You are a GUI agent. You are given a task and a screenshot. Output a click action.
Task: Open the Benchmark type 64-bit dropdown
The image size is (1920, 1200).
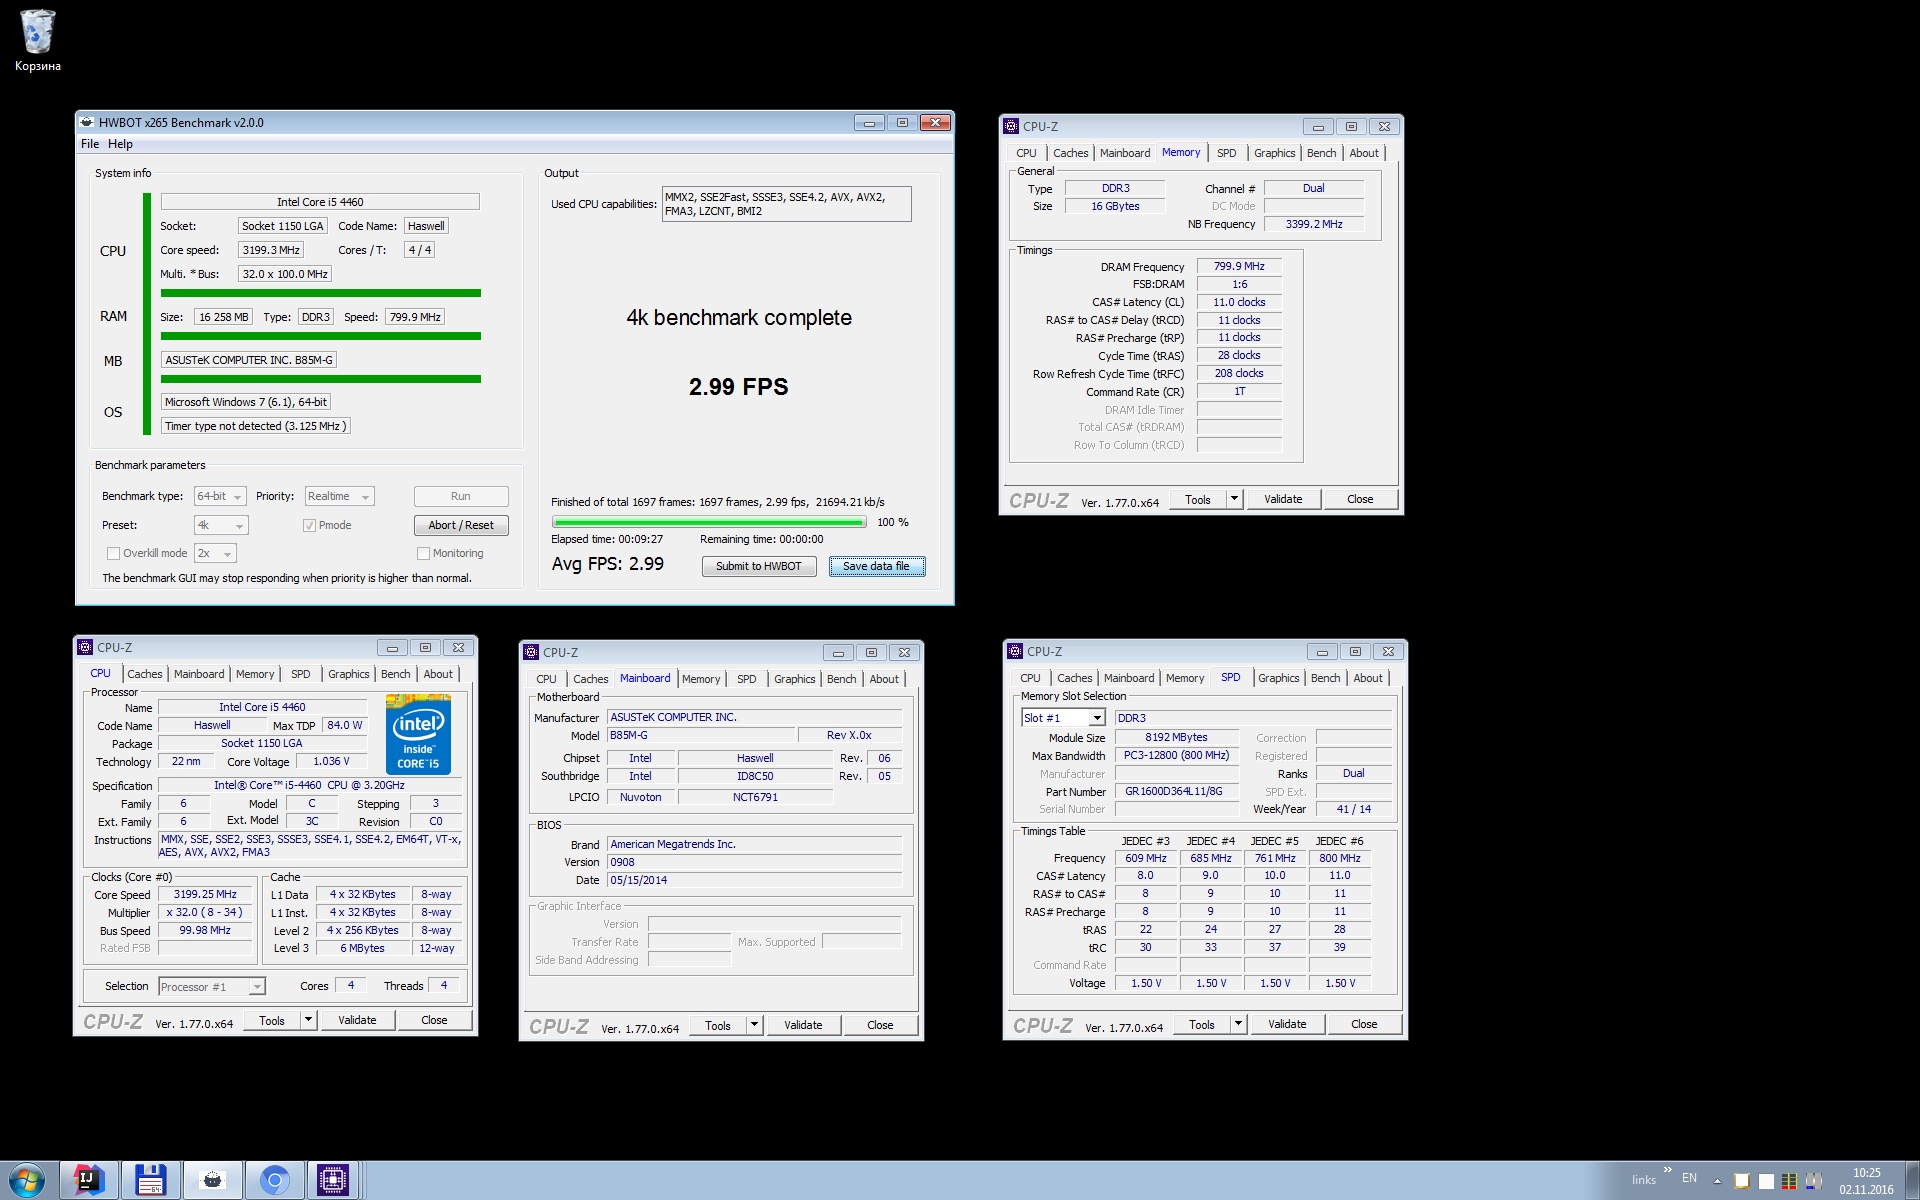pyautogui.click(x=220, y=496)
